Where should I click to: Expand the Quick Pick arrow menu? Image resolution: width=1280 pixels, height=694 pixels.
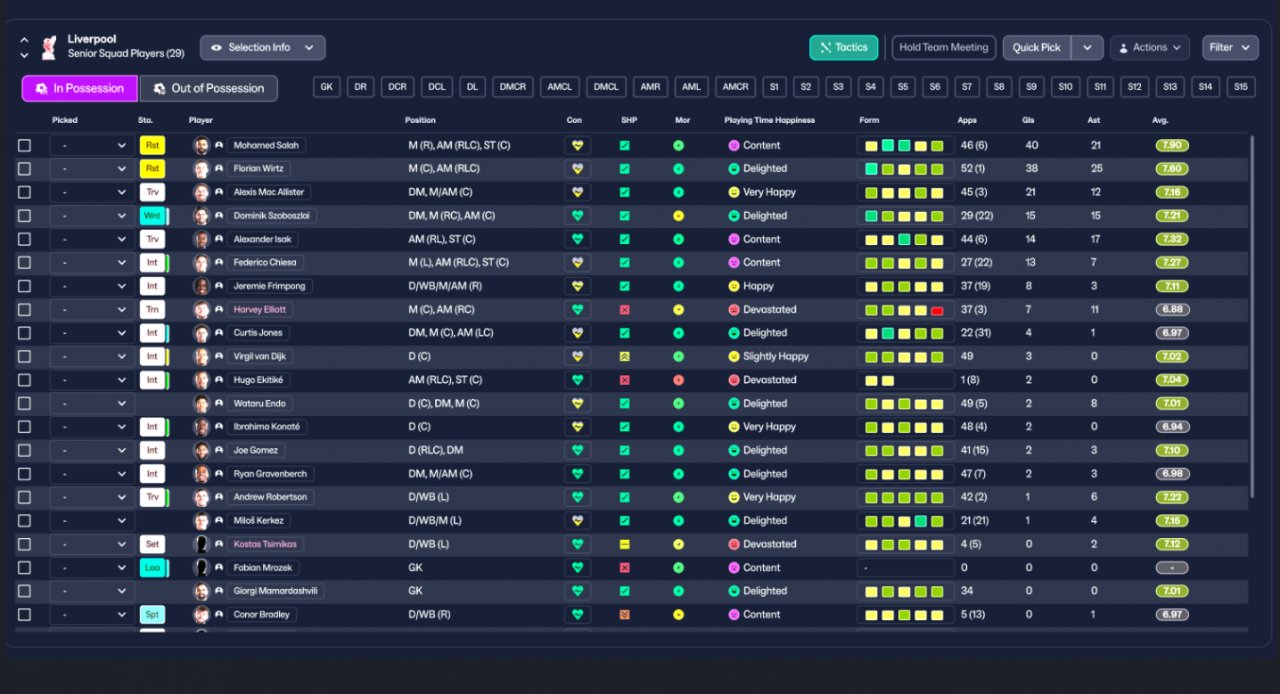[1087, 47]
